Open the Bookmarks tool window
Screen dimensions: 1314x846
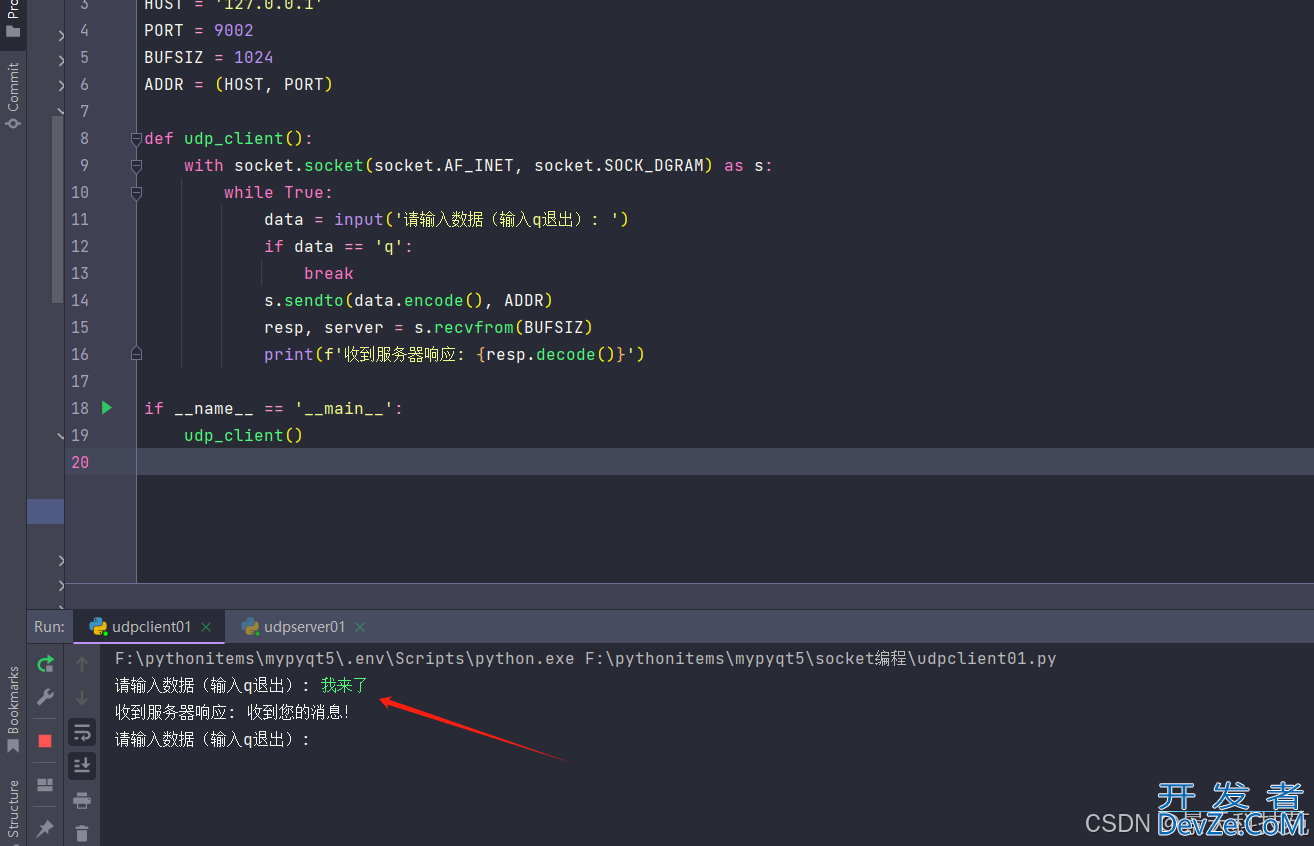click(13, 710)
